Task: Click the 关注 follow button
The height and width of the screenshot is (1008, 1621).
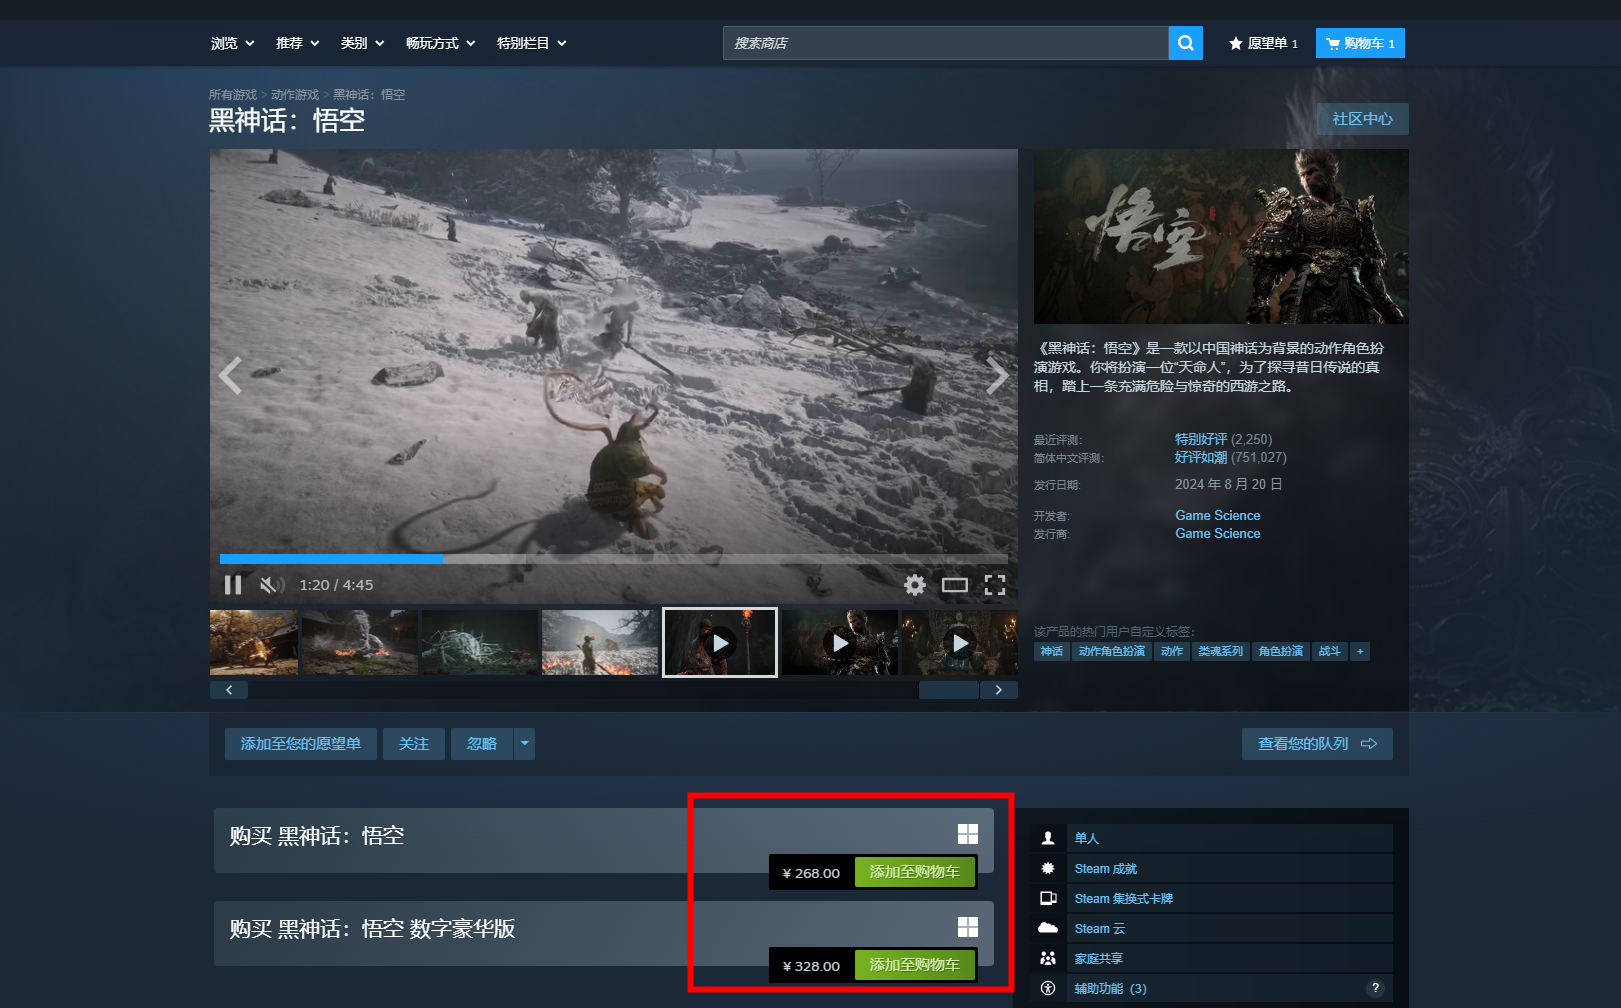Action: (414, 744)
